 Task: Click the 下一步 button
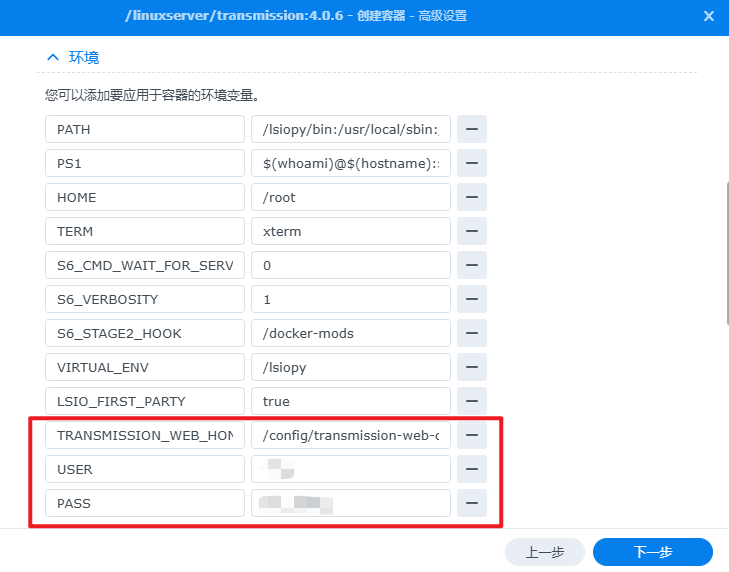pyautogui.click(x=652, y=552)
